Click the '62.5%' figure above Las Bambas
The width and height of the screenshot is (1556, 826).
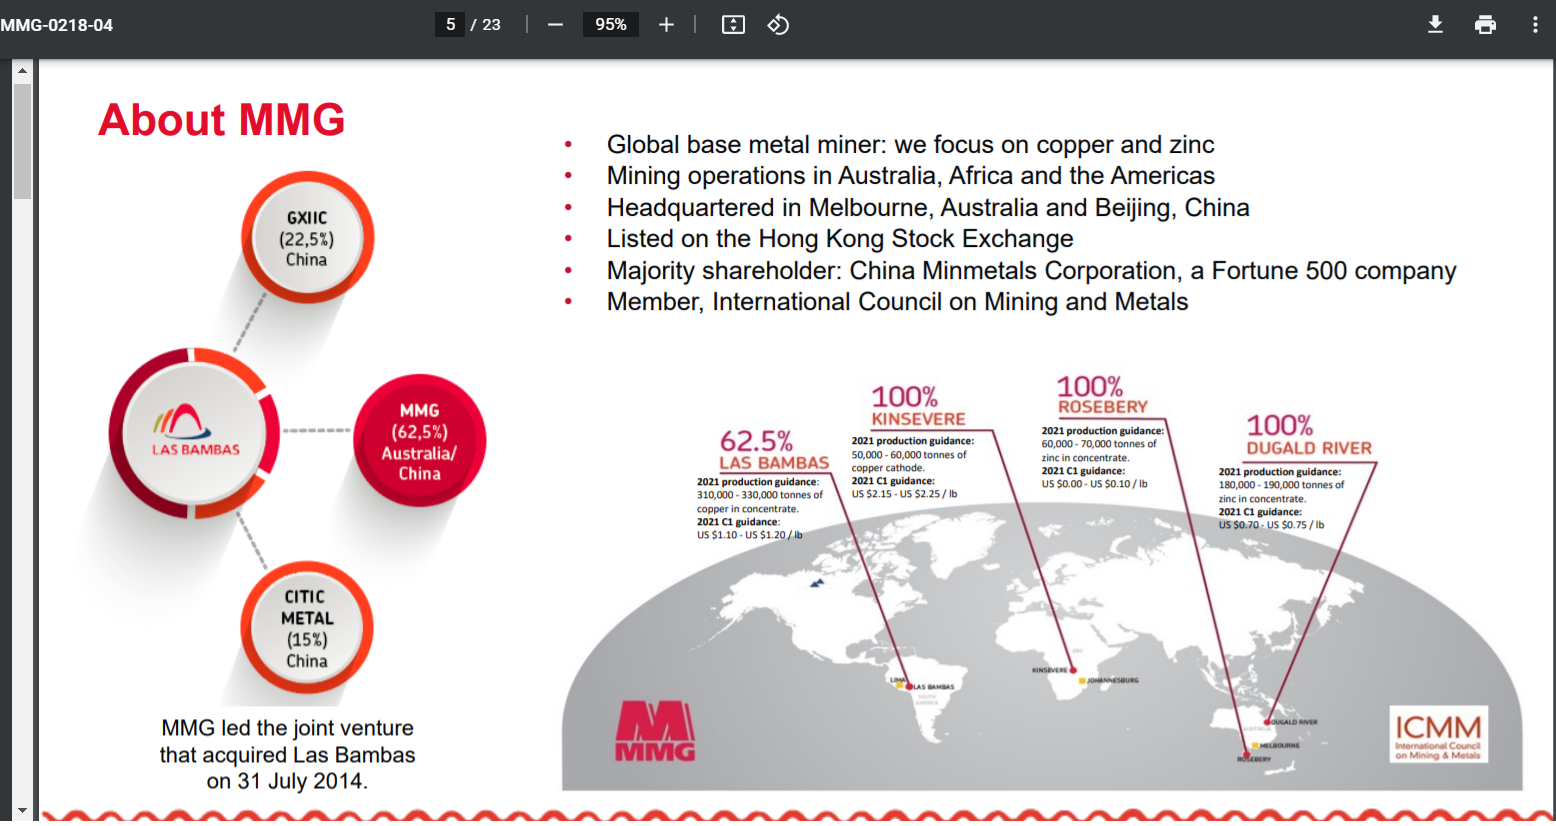(x=756, y=441)
